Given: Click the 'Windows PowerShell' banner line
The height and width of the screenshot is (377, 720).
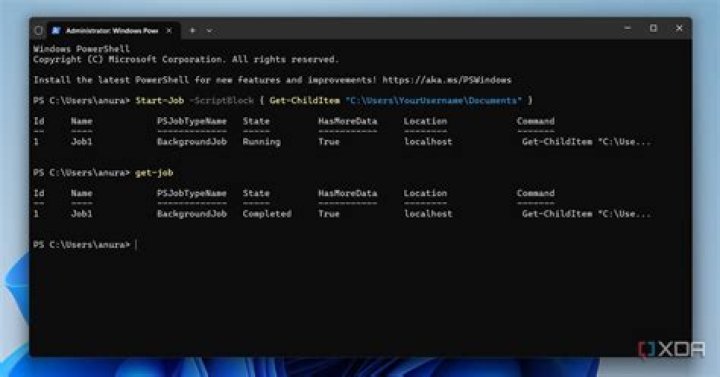Looking at the screenshot, I should point(82,49).
